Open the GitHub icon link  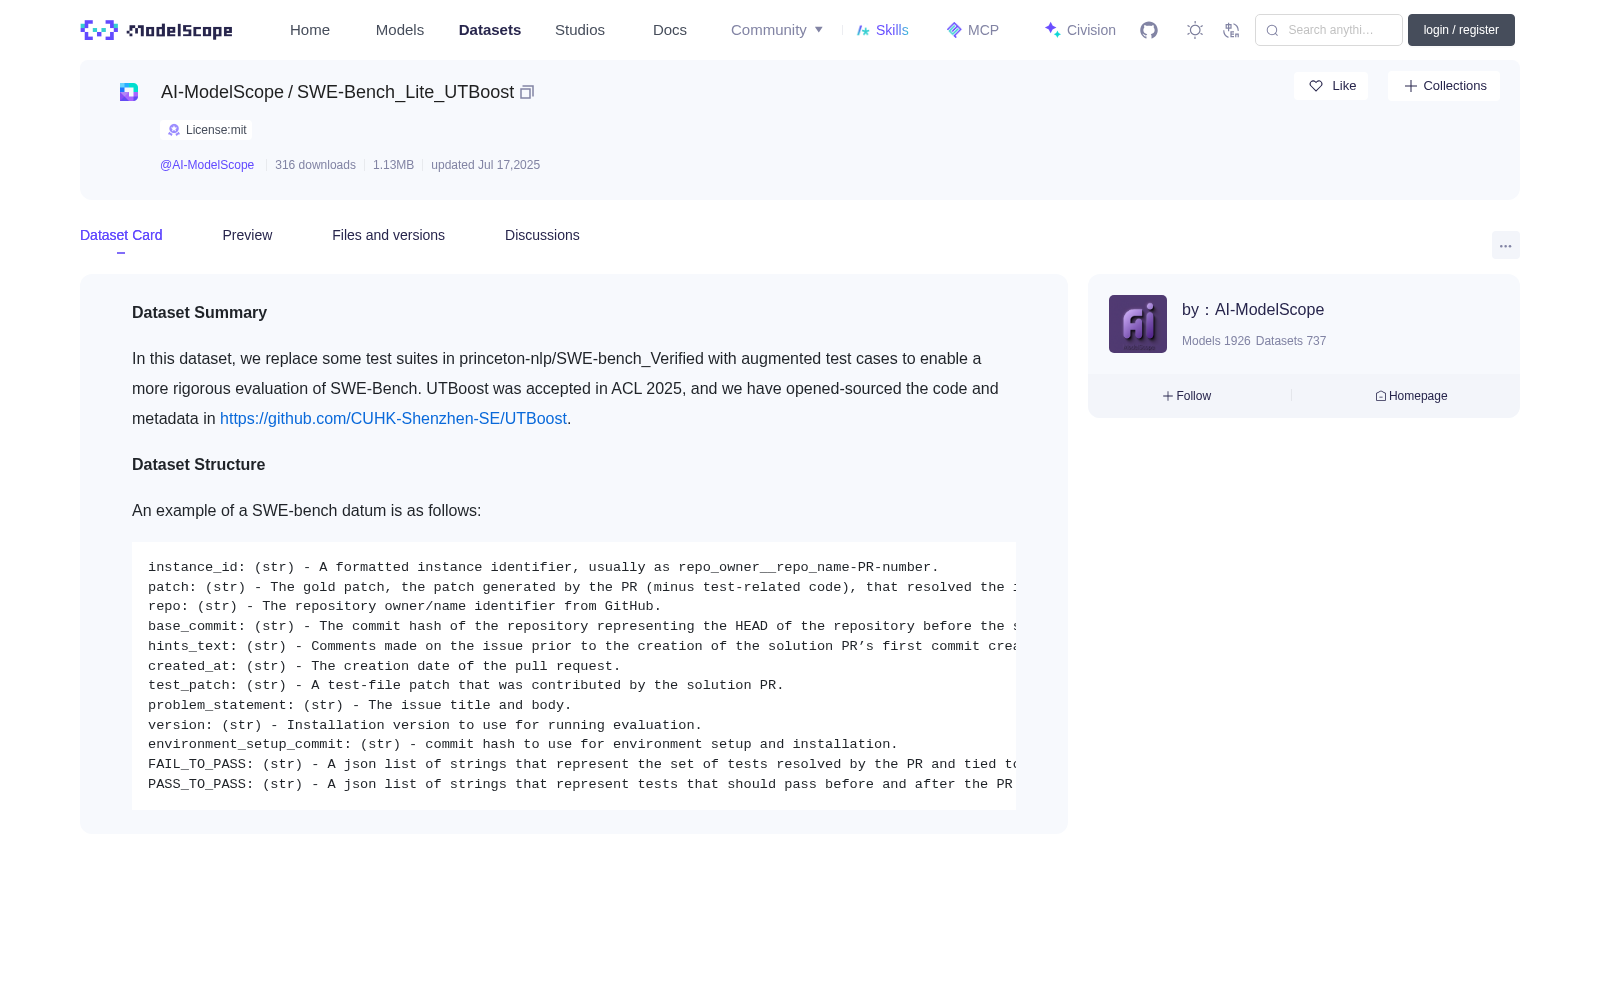coord(1149,30)
